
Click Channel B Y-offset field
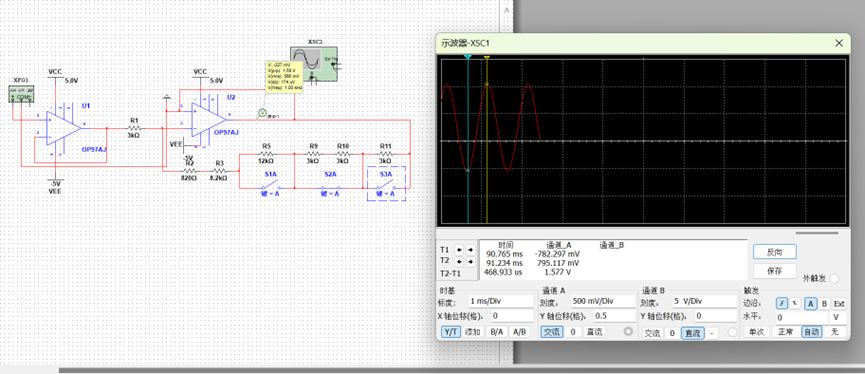716,316
